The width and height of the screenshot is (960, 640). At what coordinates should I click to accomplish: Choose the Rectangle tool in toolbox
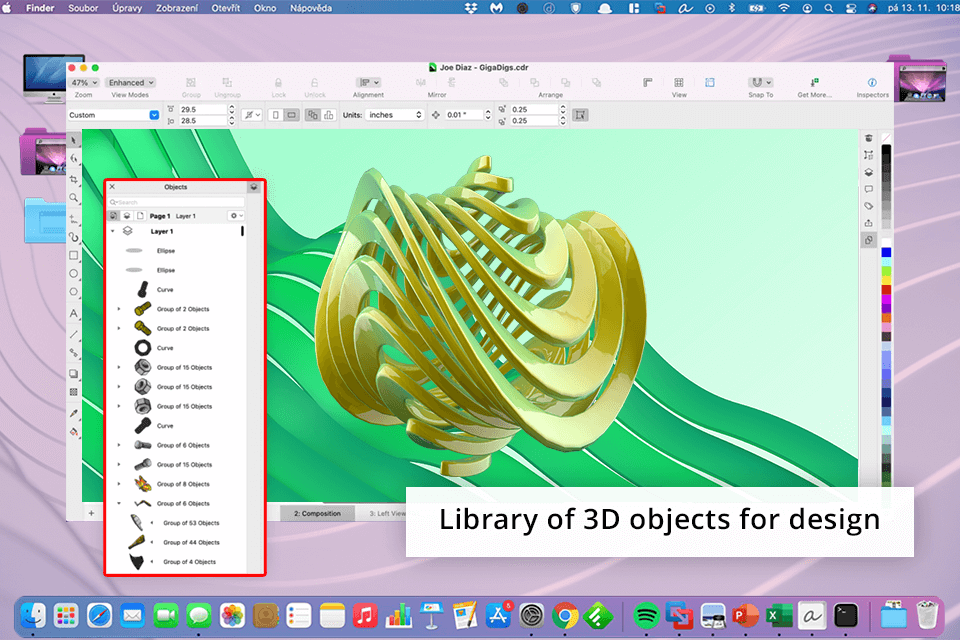(74, 255)
